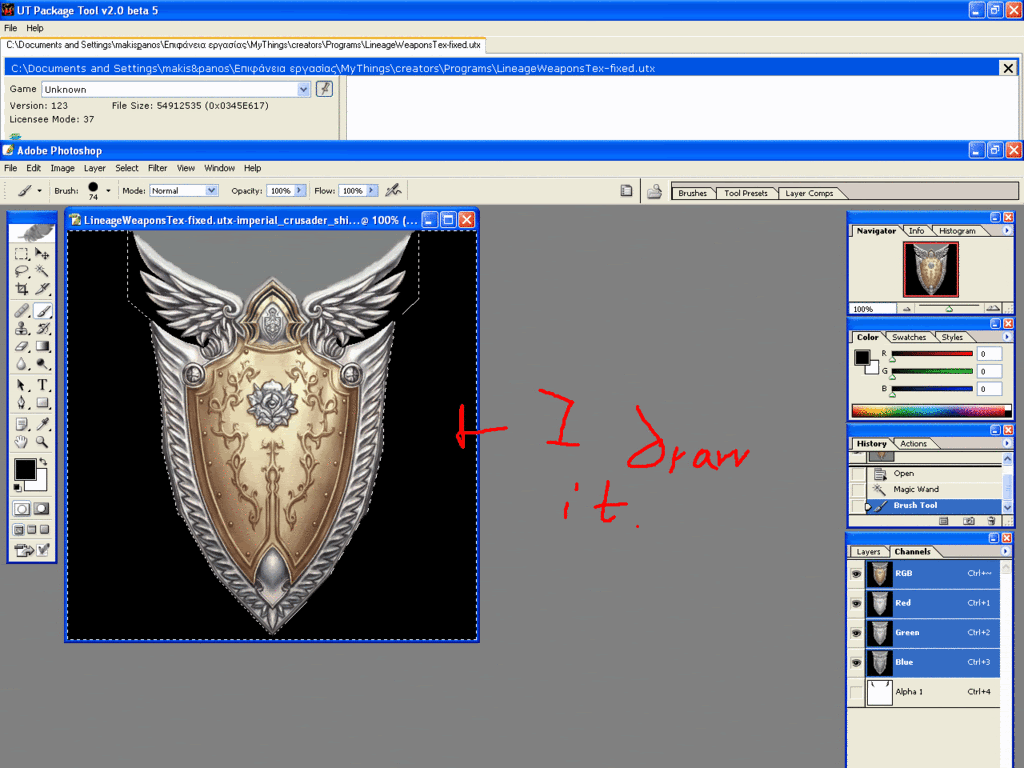1024x768 pixels.
Task: Expand the Game dropdown in UT Package Tool
Action: tap(304, 89)
